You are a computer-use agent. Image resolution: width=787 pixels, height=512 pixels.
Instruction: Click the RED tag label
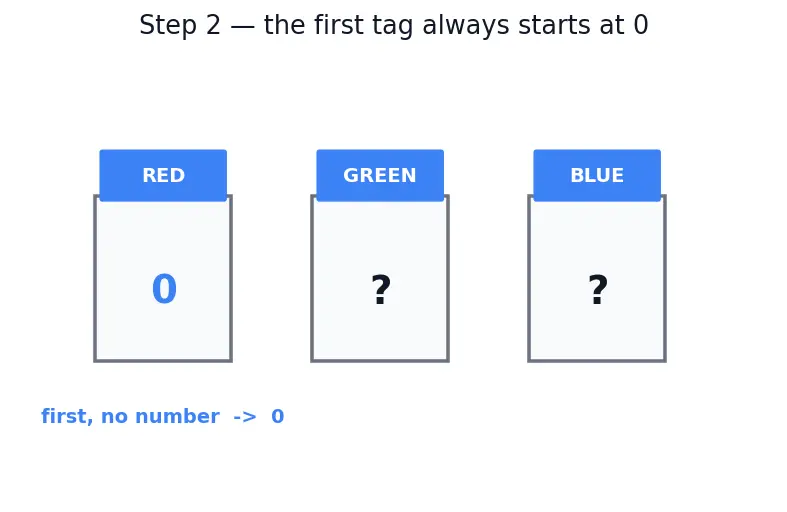click(x=163, y=175)
